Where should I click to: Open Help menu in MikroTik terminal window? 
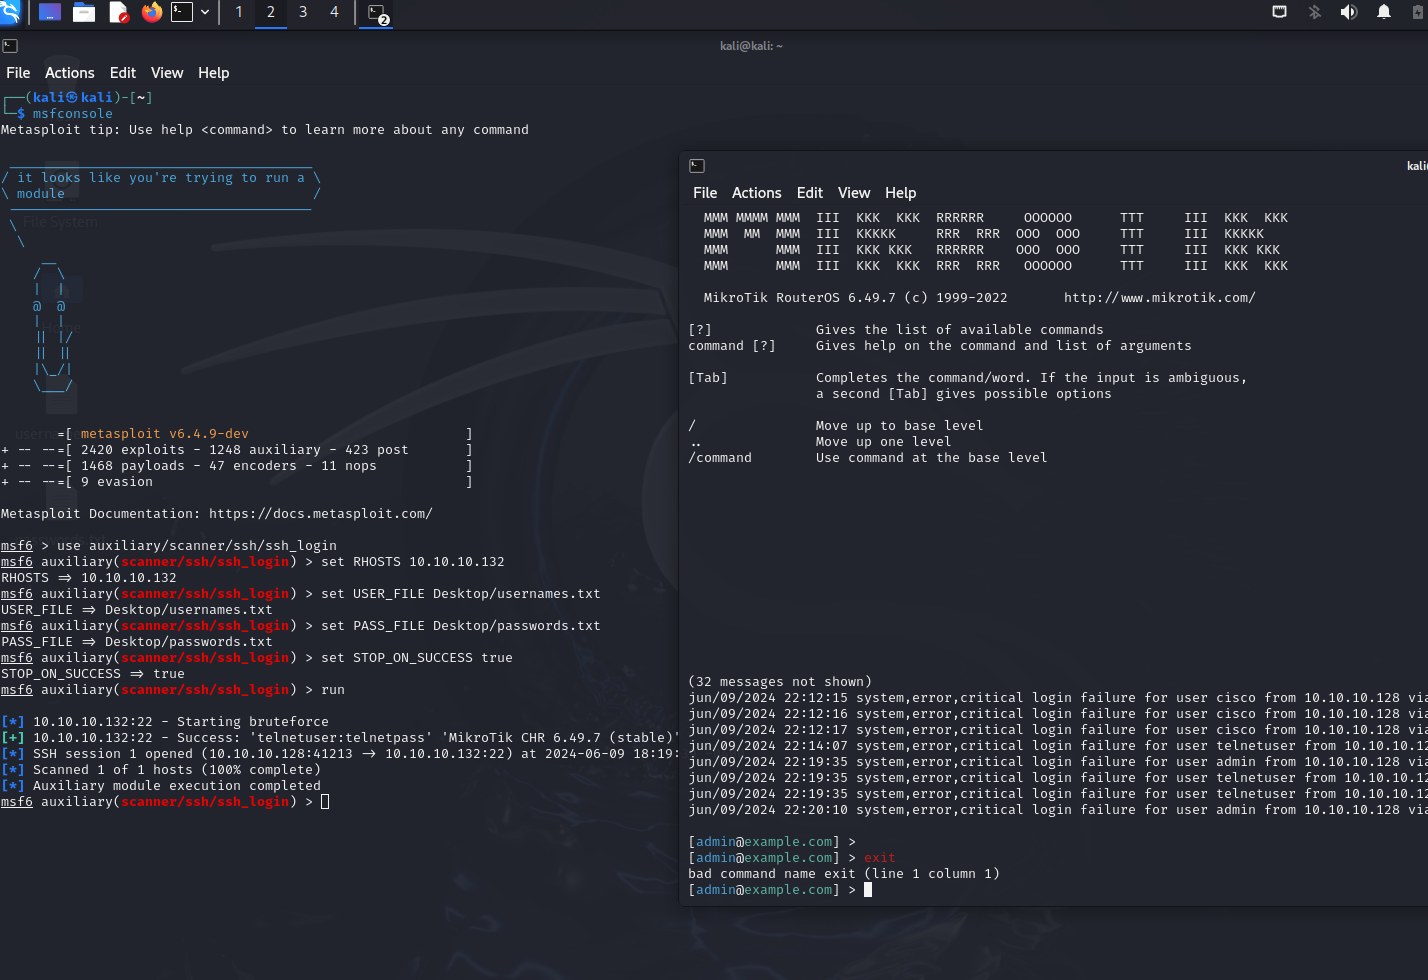pyautogui.click(x=900, y=193)
